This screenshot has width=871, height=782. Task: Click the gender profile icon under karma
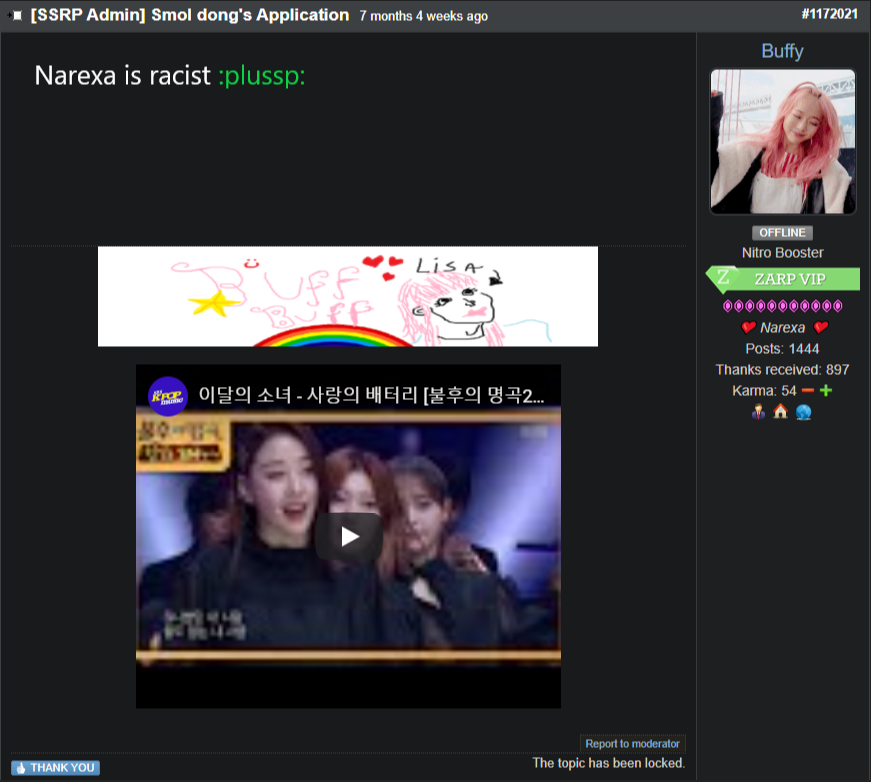click(758, 412)
